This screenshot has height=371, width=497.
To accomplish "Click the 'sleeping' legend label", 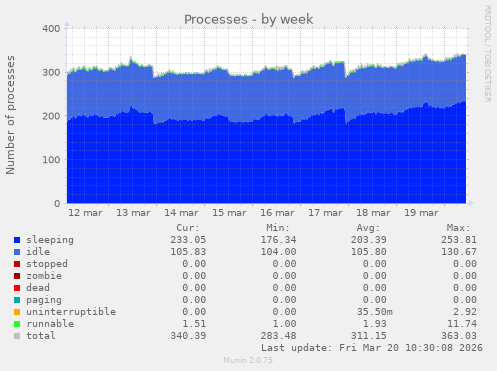I will pyautogui.click(x=50, y=240).
